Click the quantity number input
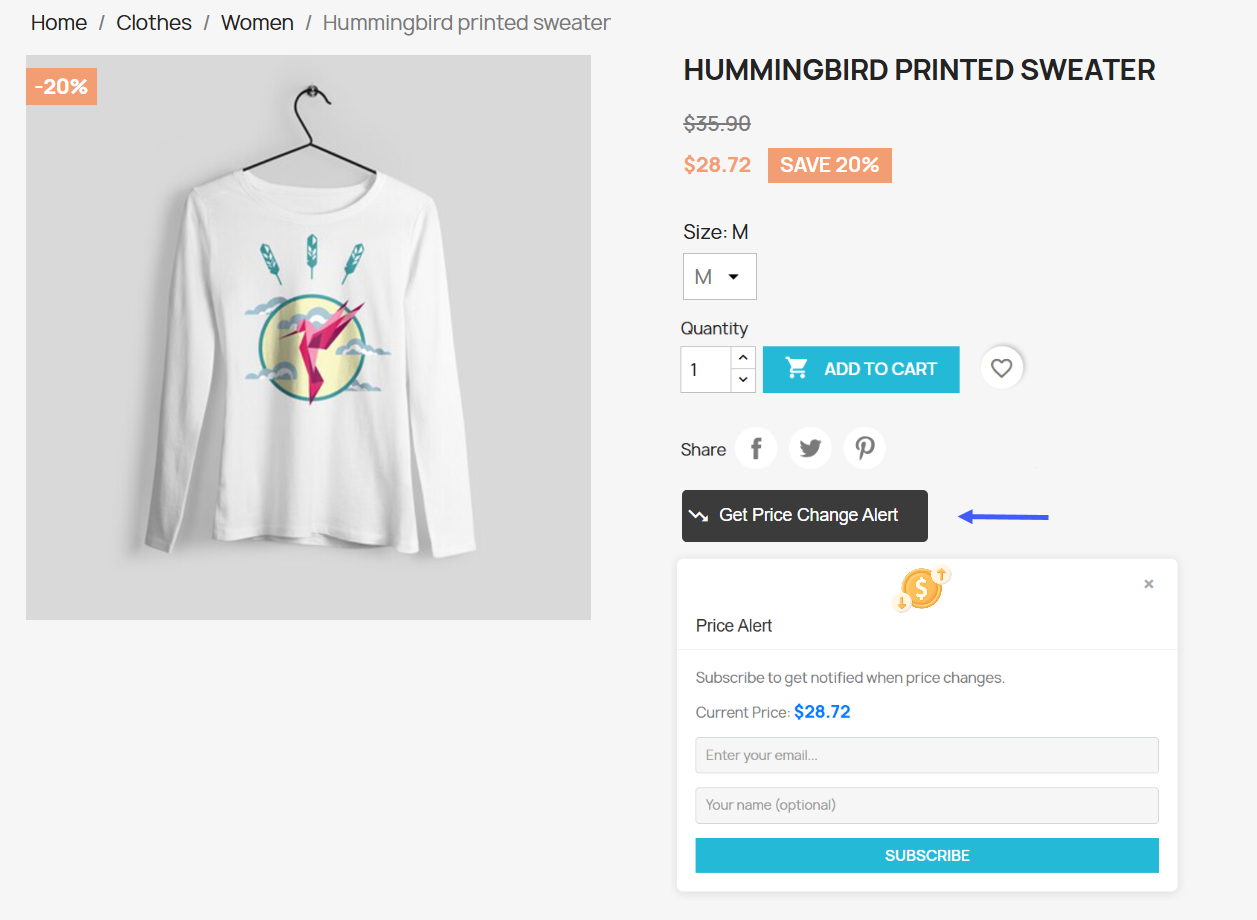The height and width of the screenshot is (920, 1257). (x=706, y=370)
